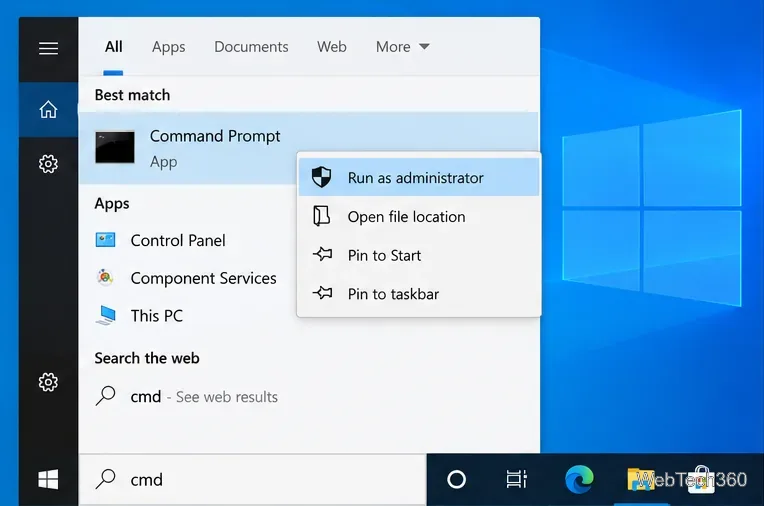Click the pin icon next to Pin to taskbar

click(x=323, y=293)
